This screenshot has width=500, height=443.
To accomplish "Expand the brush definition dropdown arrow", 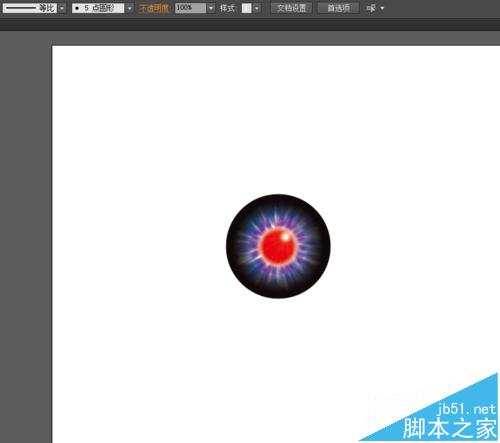I will tap(129, 8).
